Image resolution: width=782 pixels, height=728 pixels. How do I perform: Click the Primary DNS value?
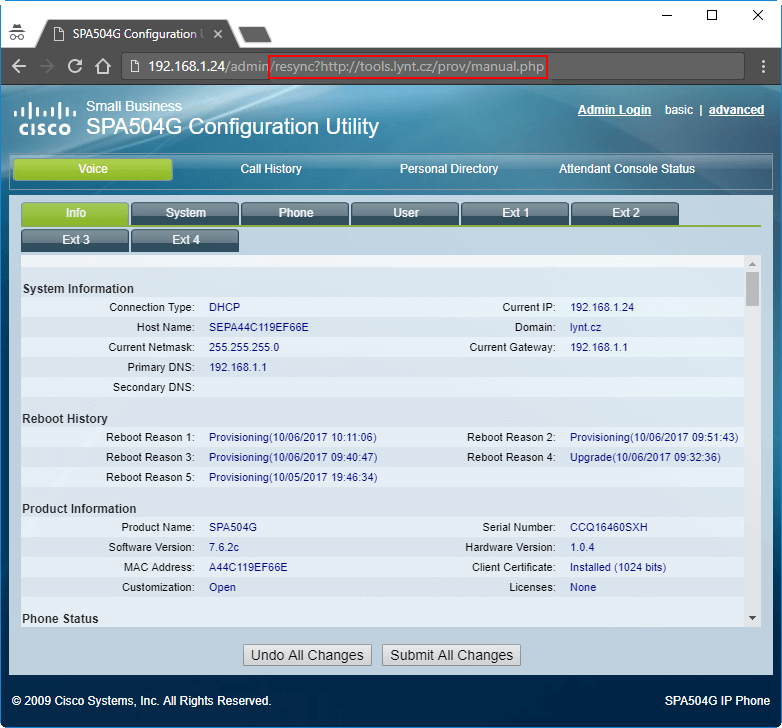(237, 367)
